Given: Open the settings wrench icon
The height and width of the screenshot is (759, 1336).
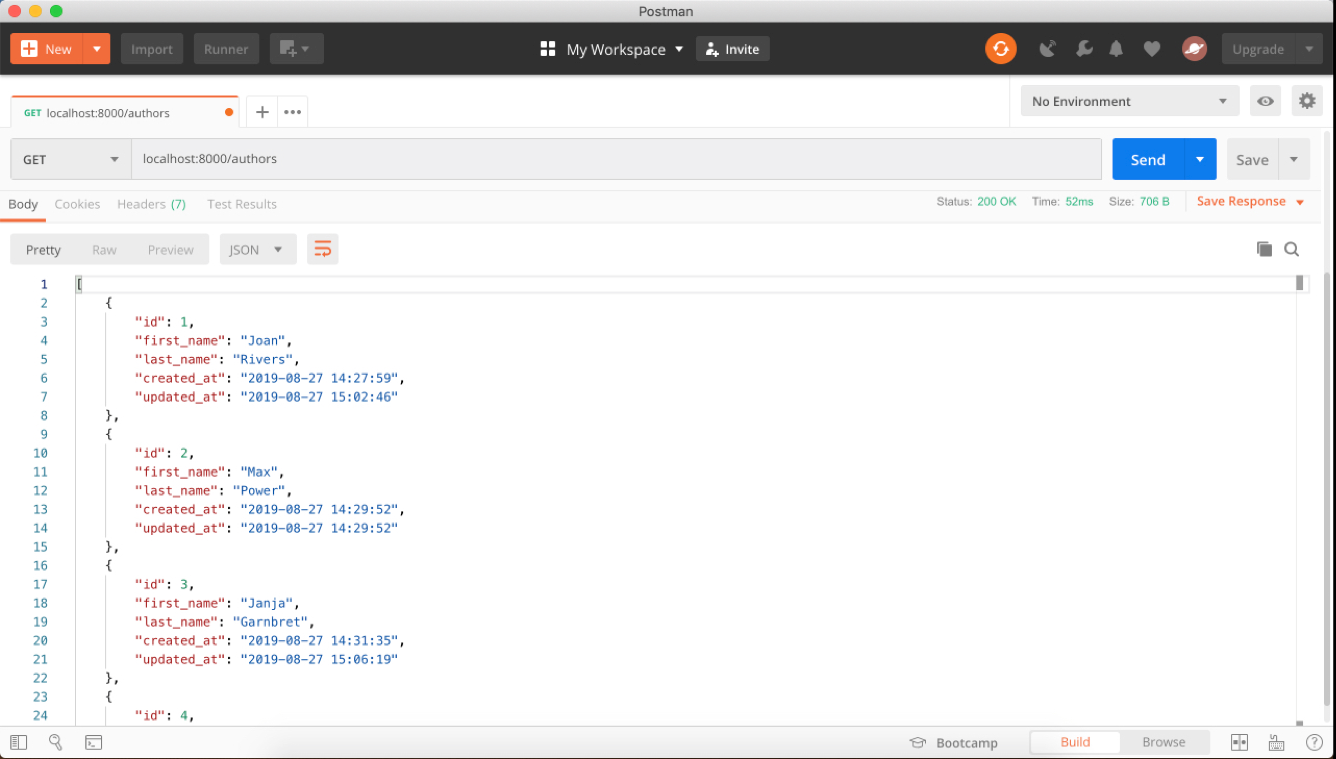Looking at the screenshot, I should pos(1083,48).
